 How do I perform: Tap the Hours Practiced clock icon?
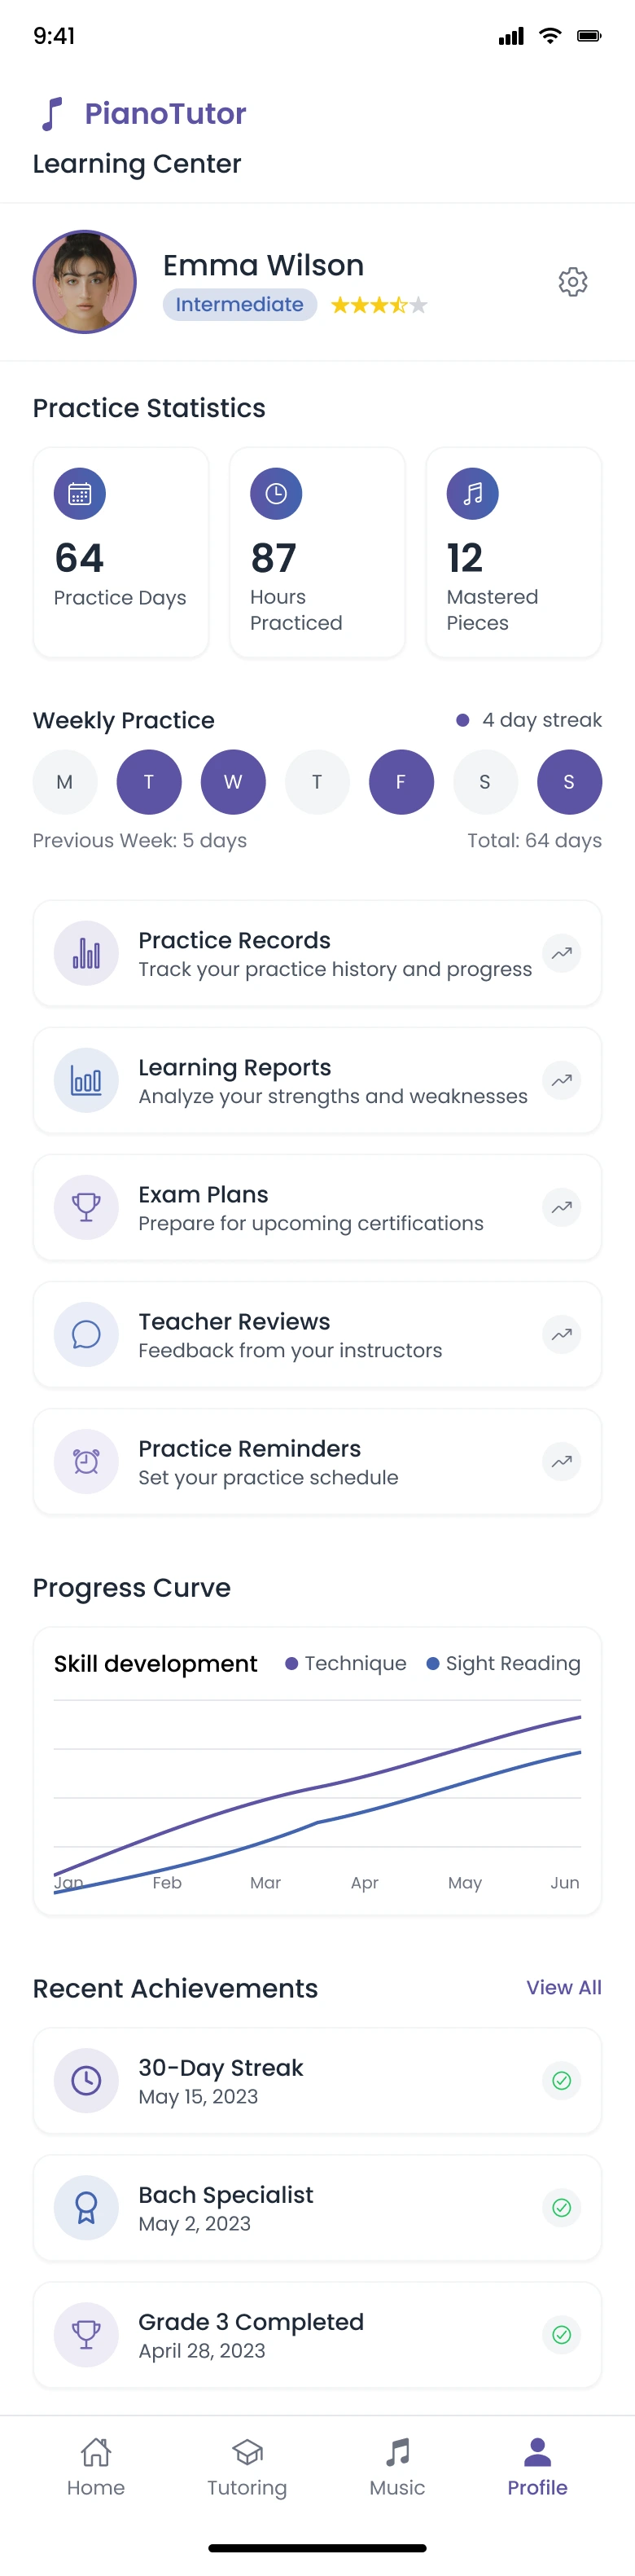(276, 494)
